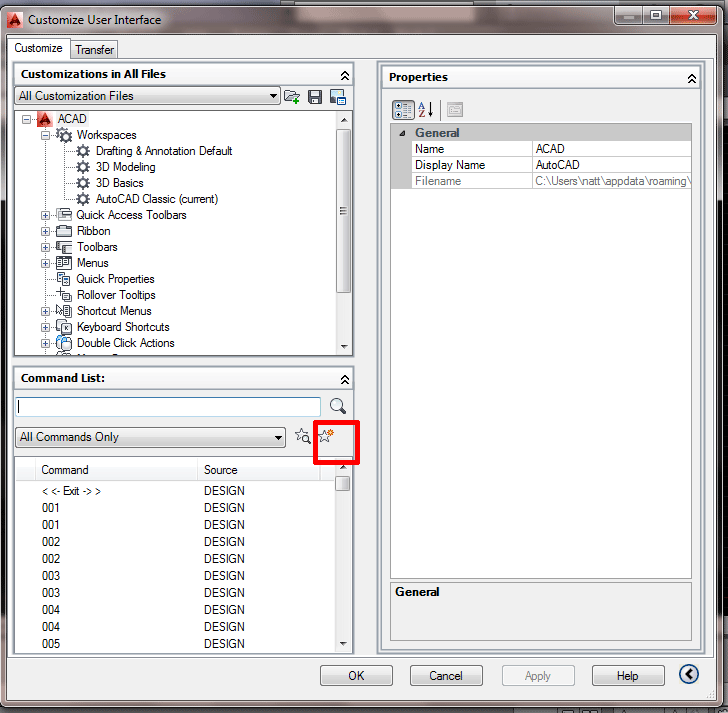Select Drafting & Annotation Default workspace
Viewport: 728px width, 713px height.
tap(163, 151)
